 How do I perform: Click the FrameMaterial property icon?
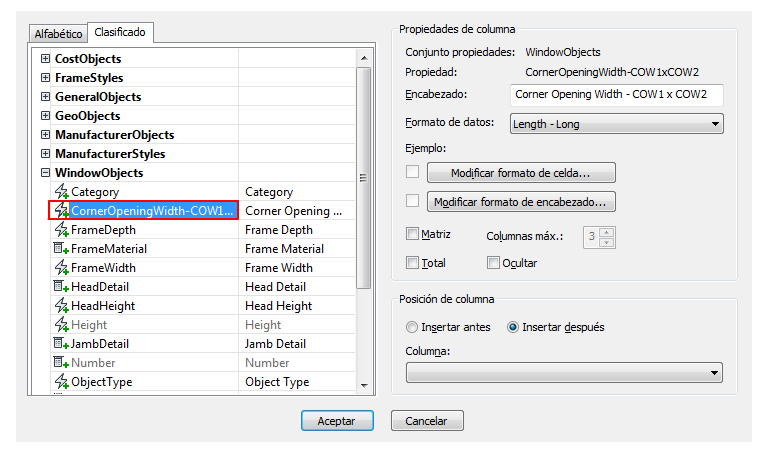61,249
